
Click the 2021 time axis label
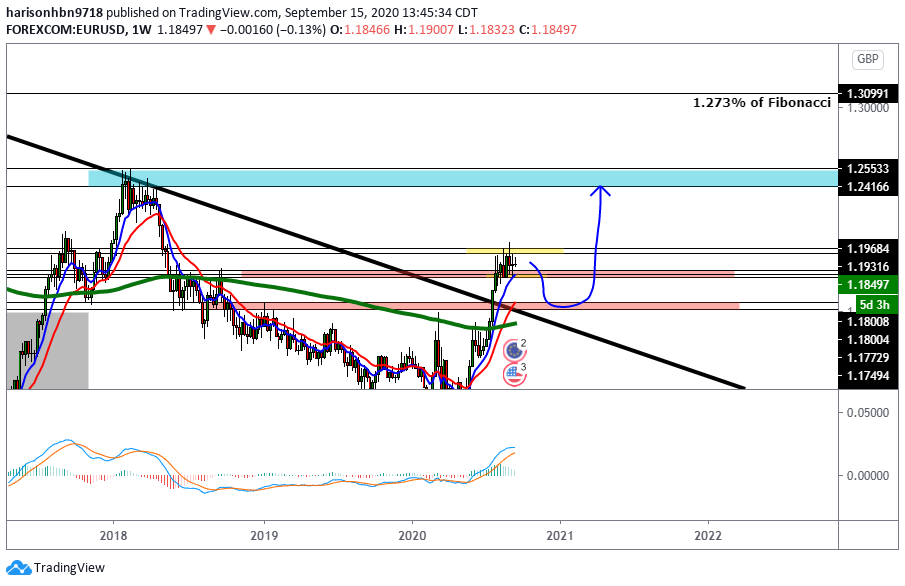[x=560, y=535]
